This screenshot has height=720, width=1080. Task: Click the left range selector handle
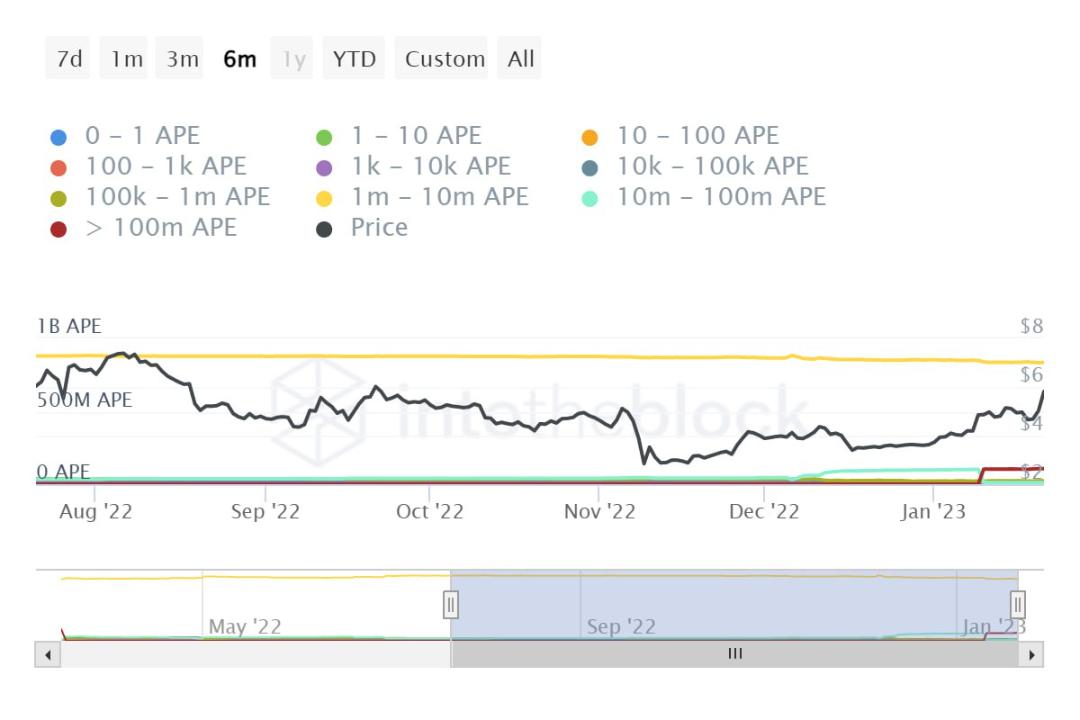coord(451,604)
